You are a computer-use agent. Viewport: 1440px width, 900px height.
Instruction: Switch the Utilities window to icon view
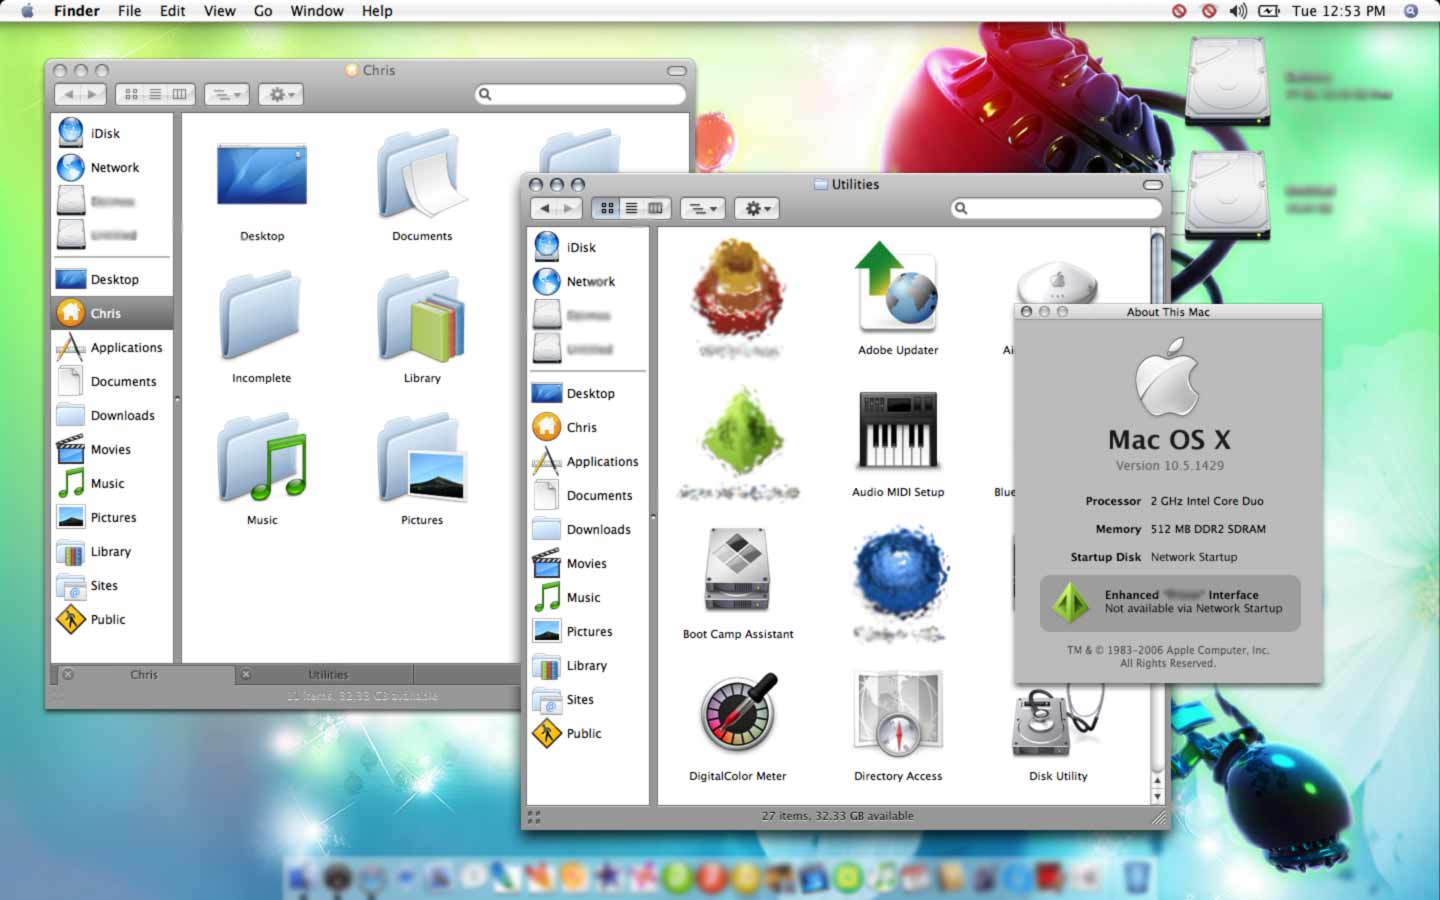pyautogui.click(x=607, y=208)
